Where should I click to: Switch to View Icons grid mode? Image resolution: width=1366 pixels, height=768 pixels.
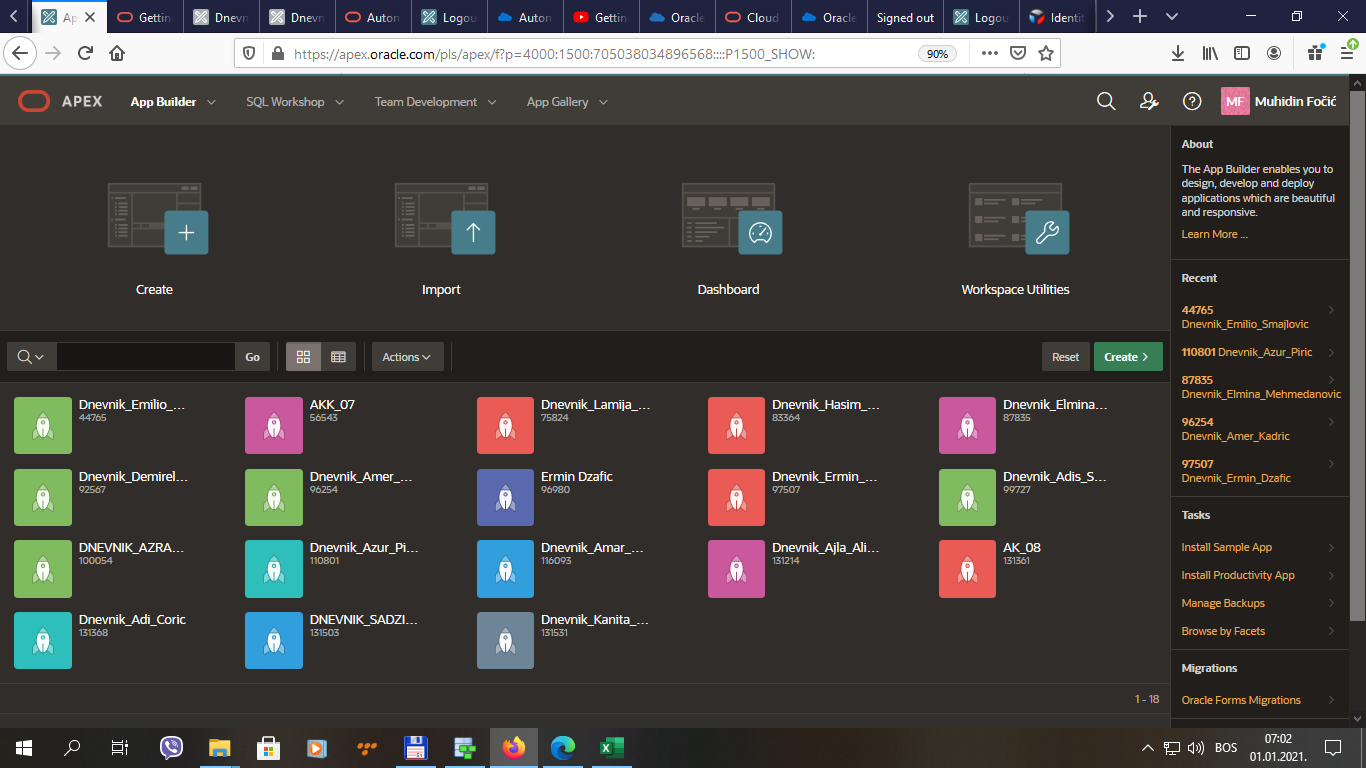[304, 357]
